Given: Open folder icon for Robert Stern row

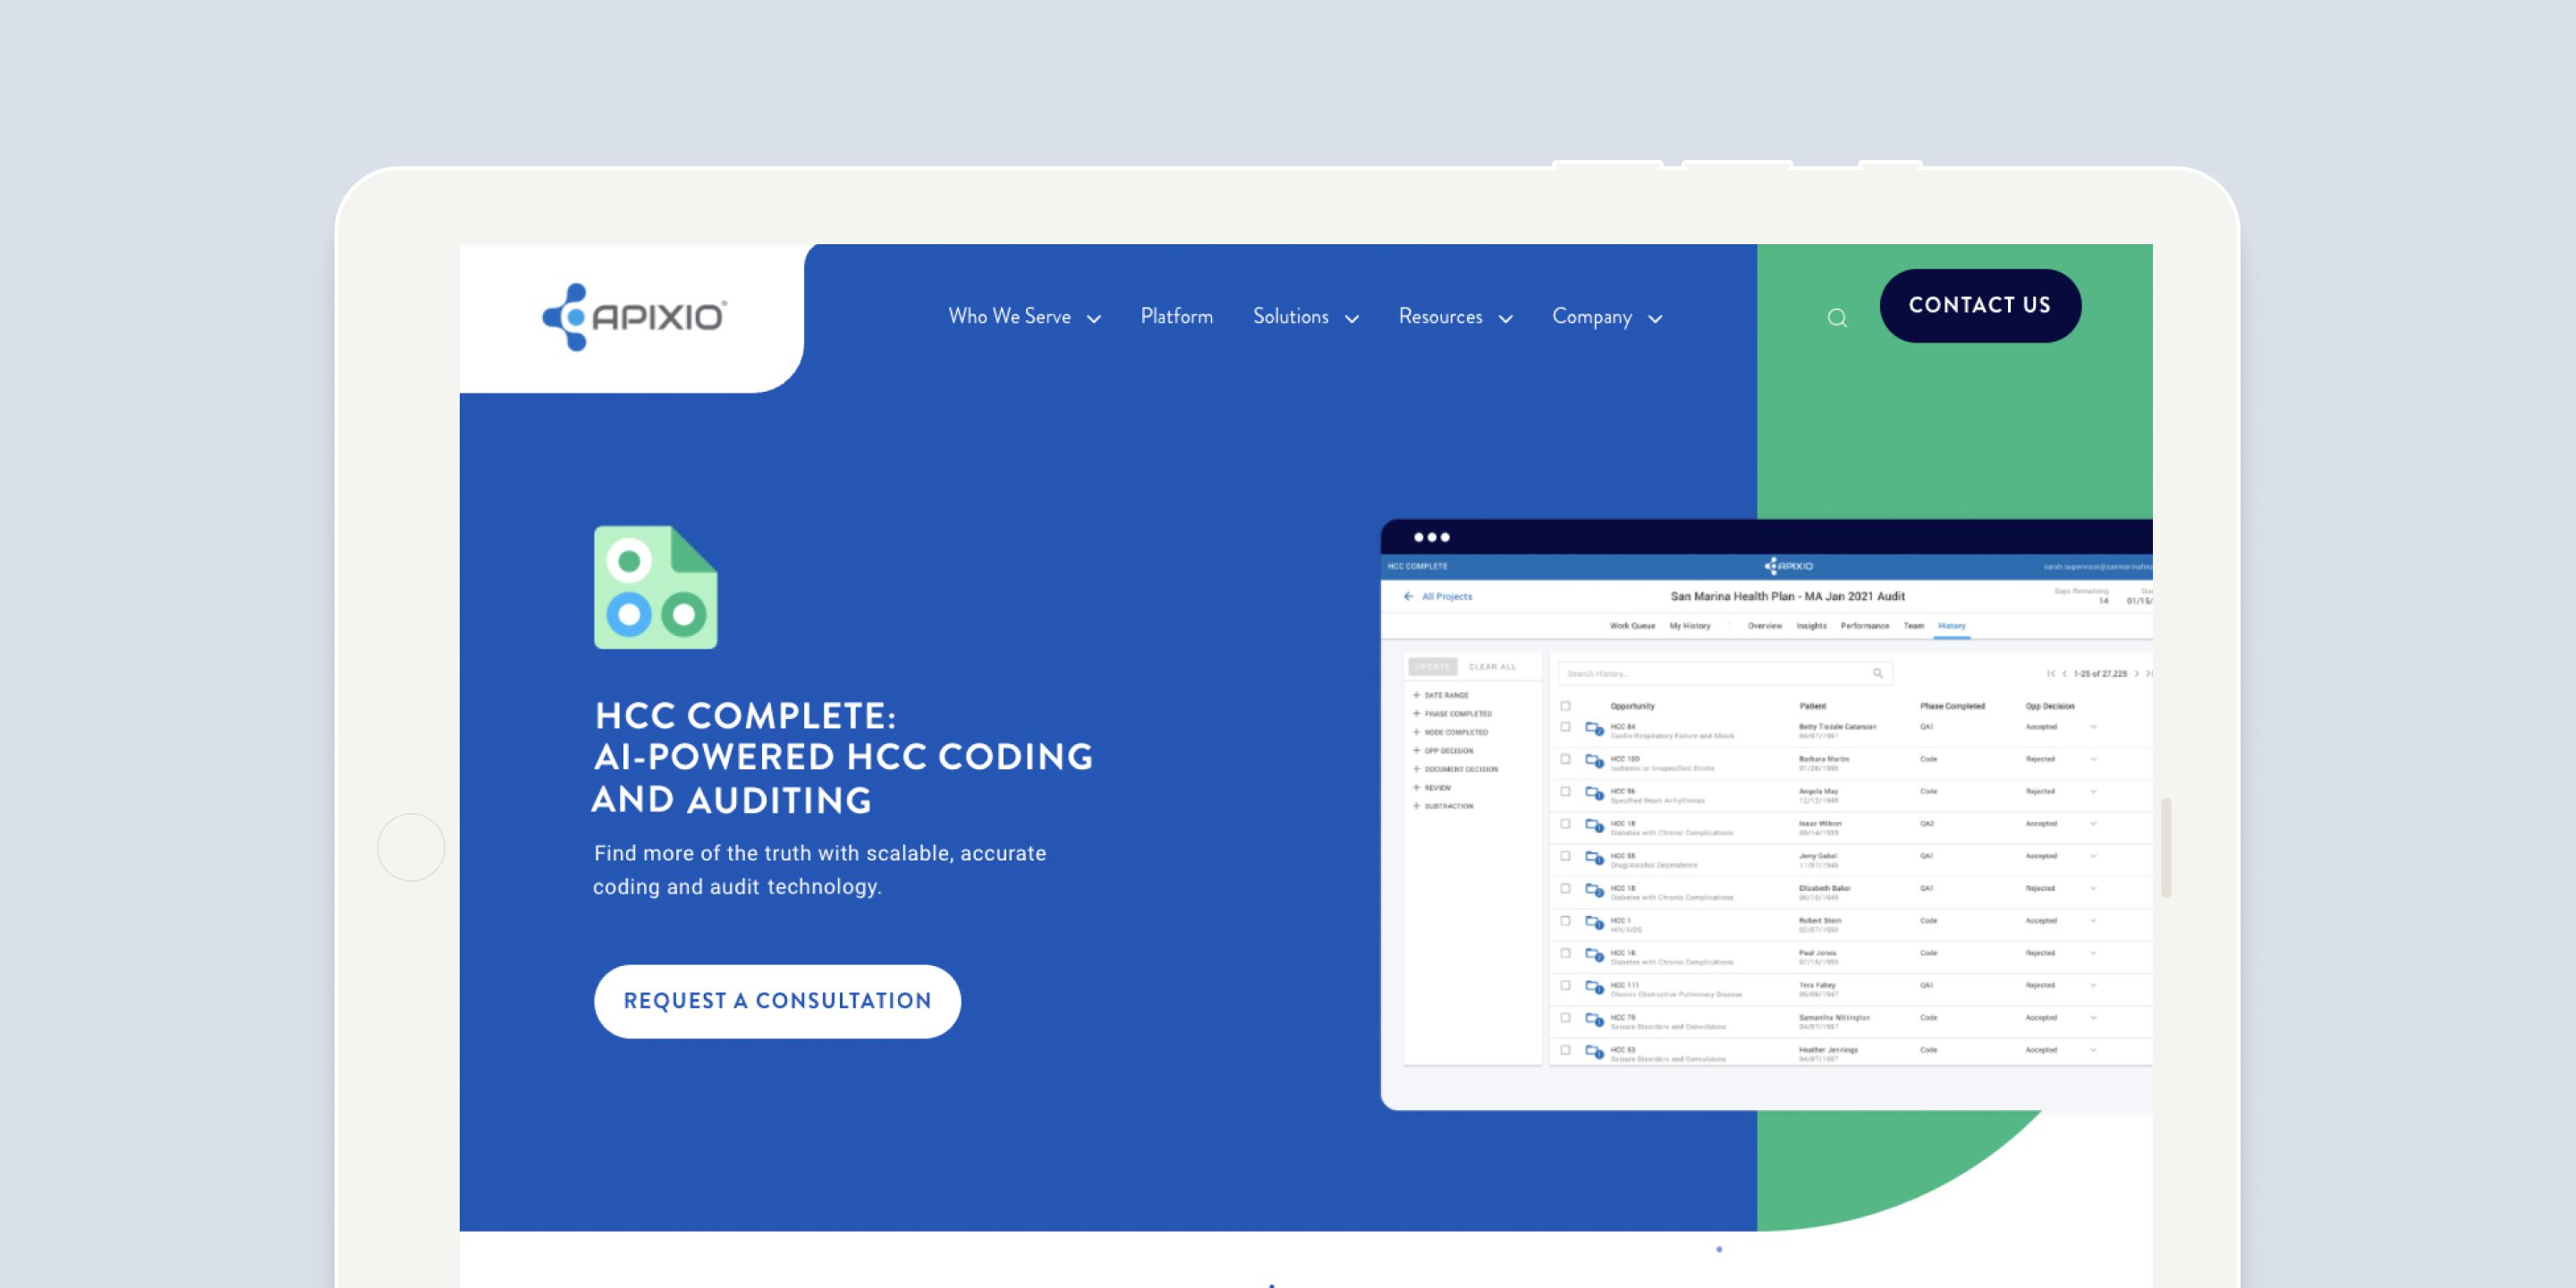Looking at the screenshot, I should coord(1594,923).
